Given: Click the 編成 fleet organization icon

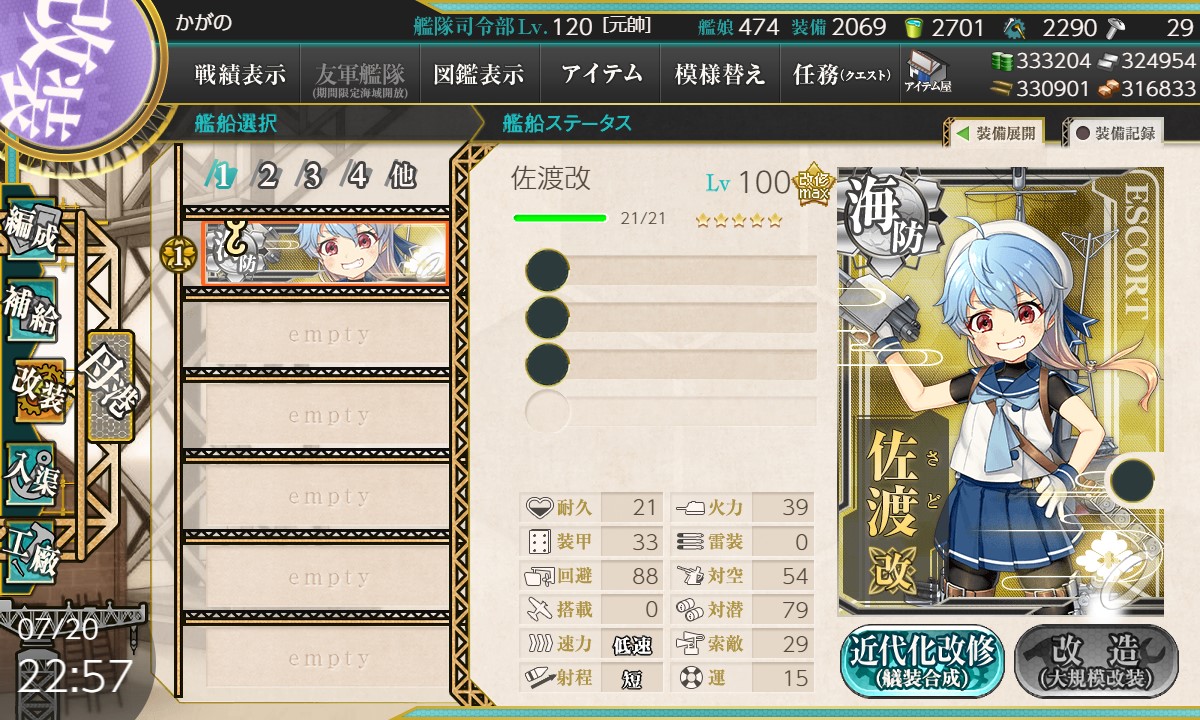Looking at the screenshot, I should click(x=31, y=230).
